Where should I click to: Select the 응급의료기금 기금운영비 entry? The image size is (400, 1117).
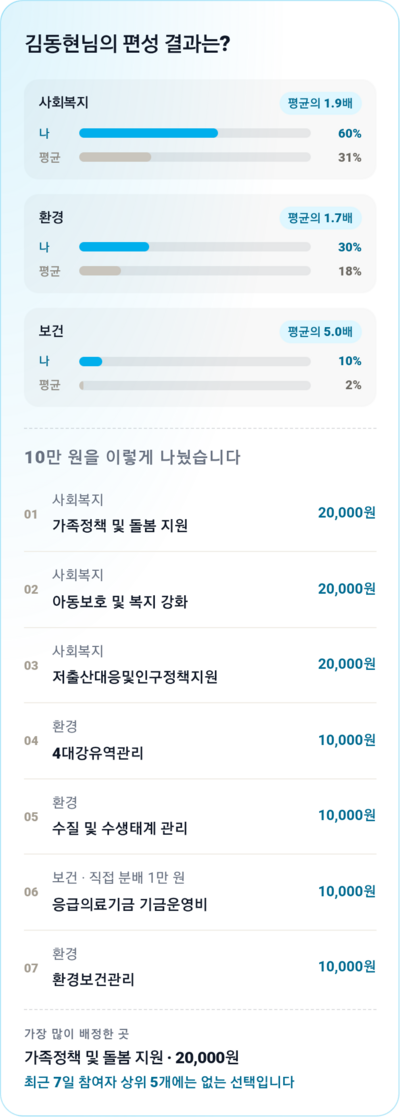(200, 892)
